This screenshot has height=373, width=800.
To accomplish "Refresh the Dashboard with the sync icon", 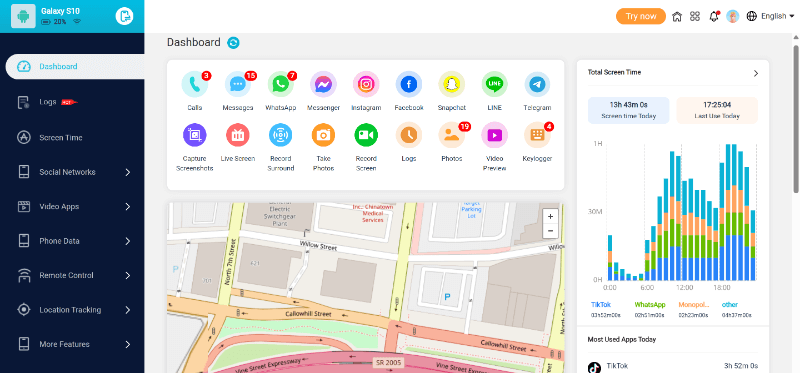I will pyautogui.click(x=233, y=43).
